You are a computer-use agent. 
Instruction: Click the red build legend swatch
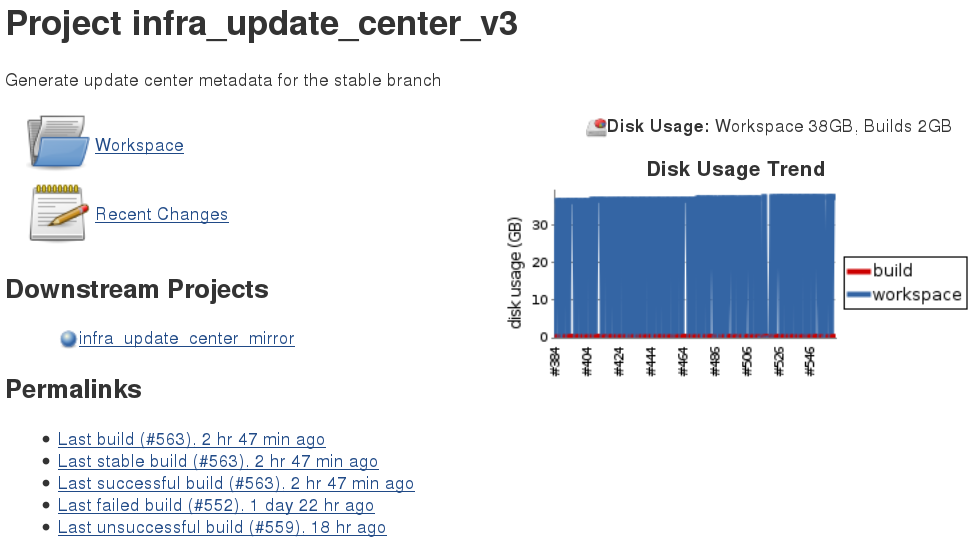pyautogui.click(x=858, y=271)
